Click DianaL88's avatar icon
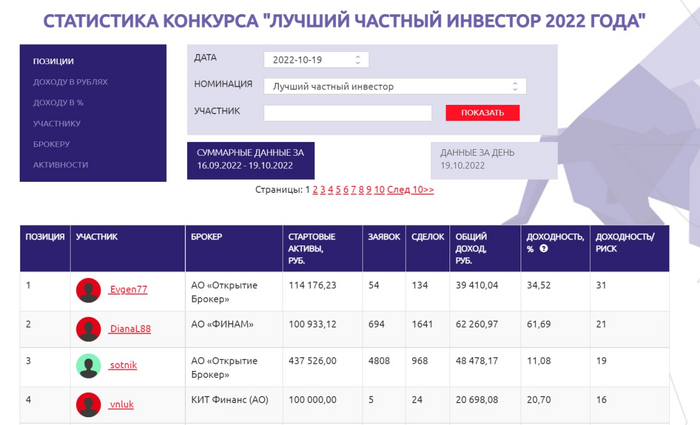 [88, 329]
